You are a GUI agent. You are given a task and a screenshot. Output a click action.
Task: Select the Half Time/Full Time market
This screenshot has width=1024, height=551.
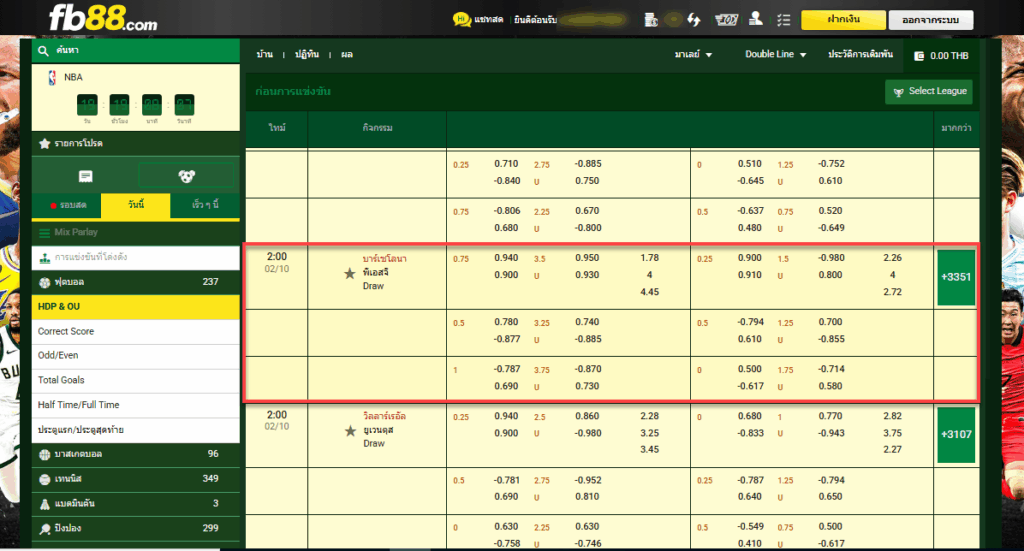(x=136, y=405)
